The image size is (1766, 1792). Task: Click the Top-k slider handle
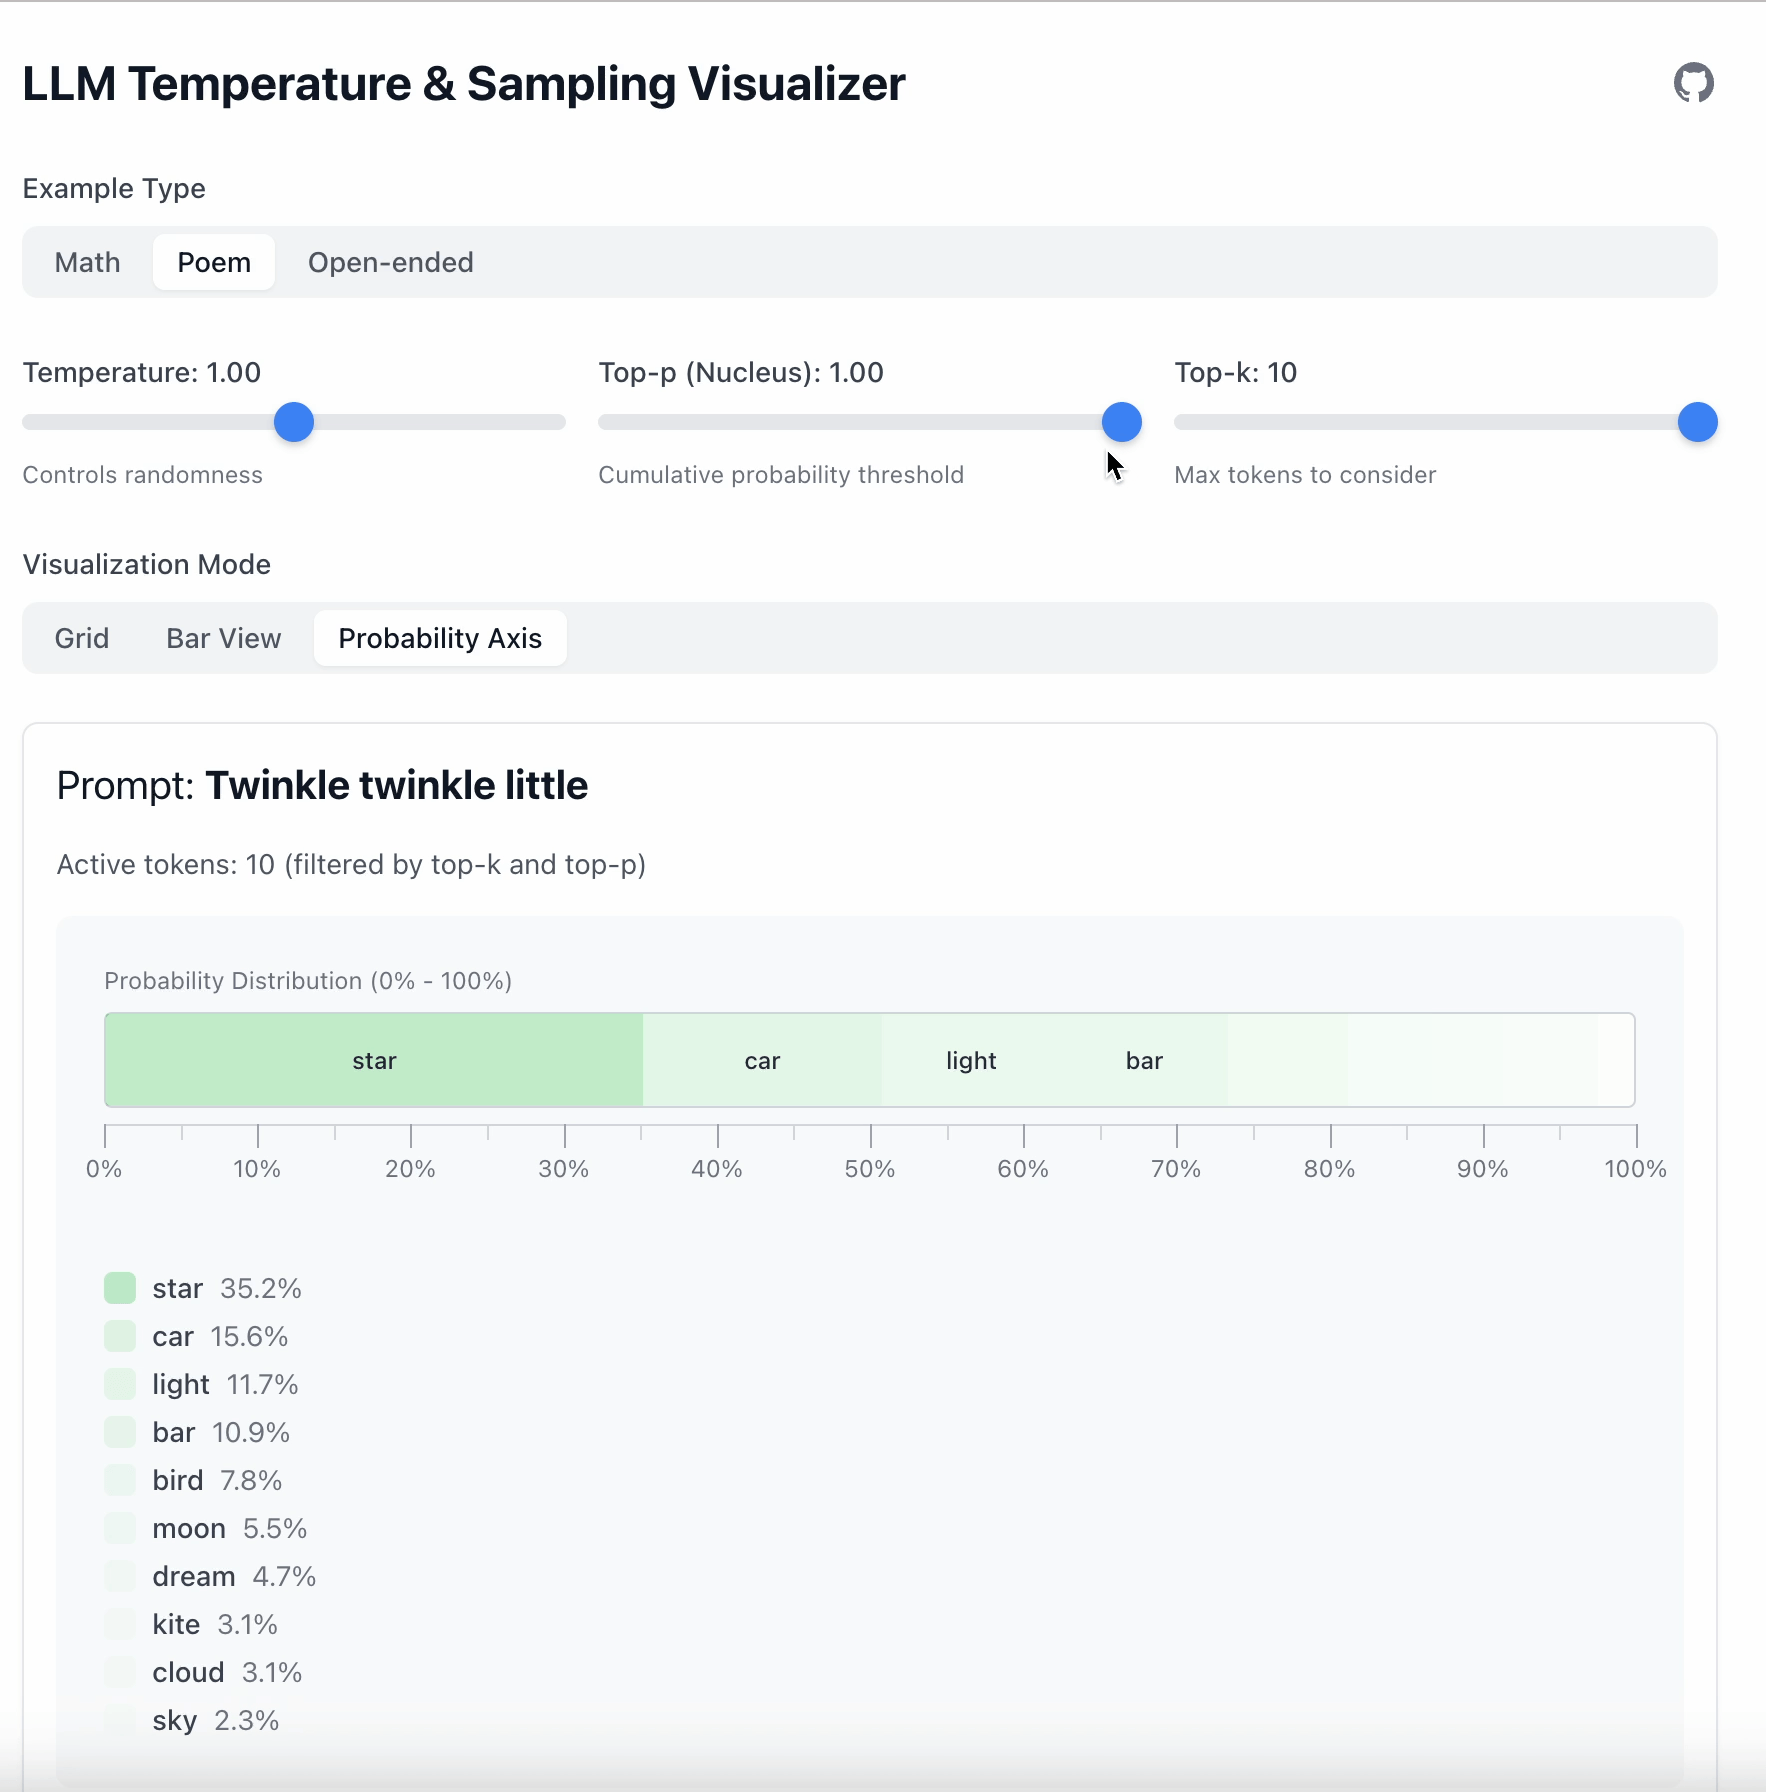coord(1697,422)
